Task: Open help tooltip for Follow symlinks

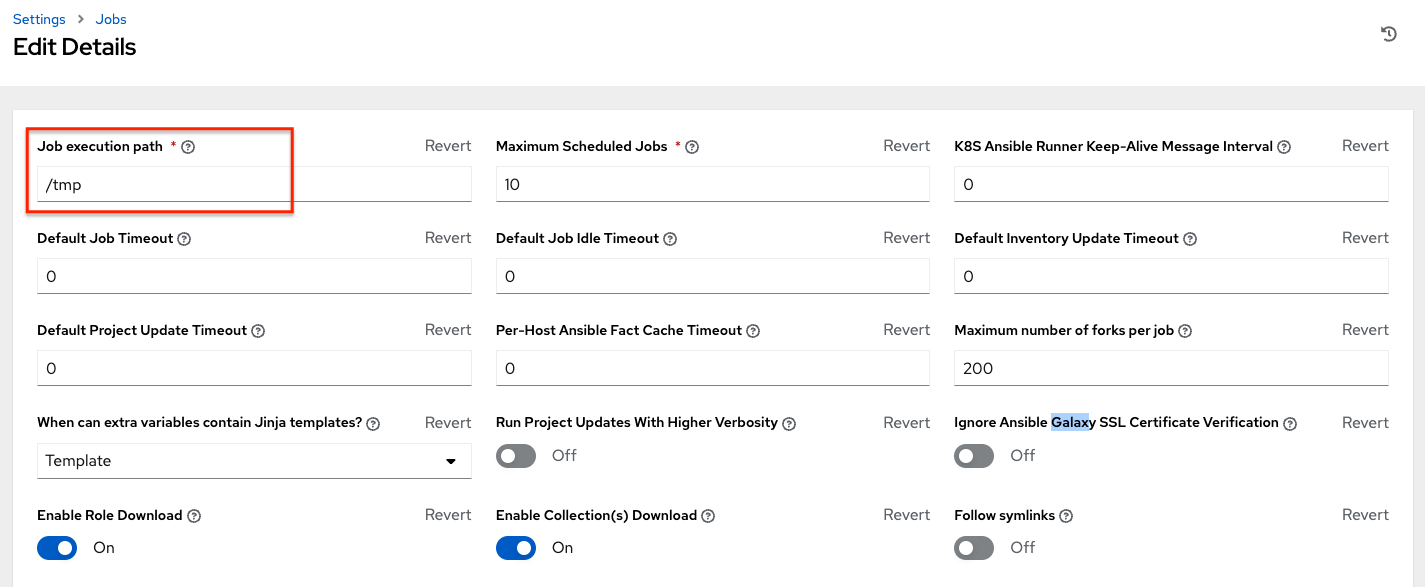Action: point(1066,515)
